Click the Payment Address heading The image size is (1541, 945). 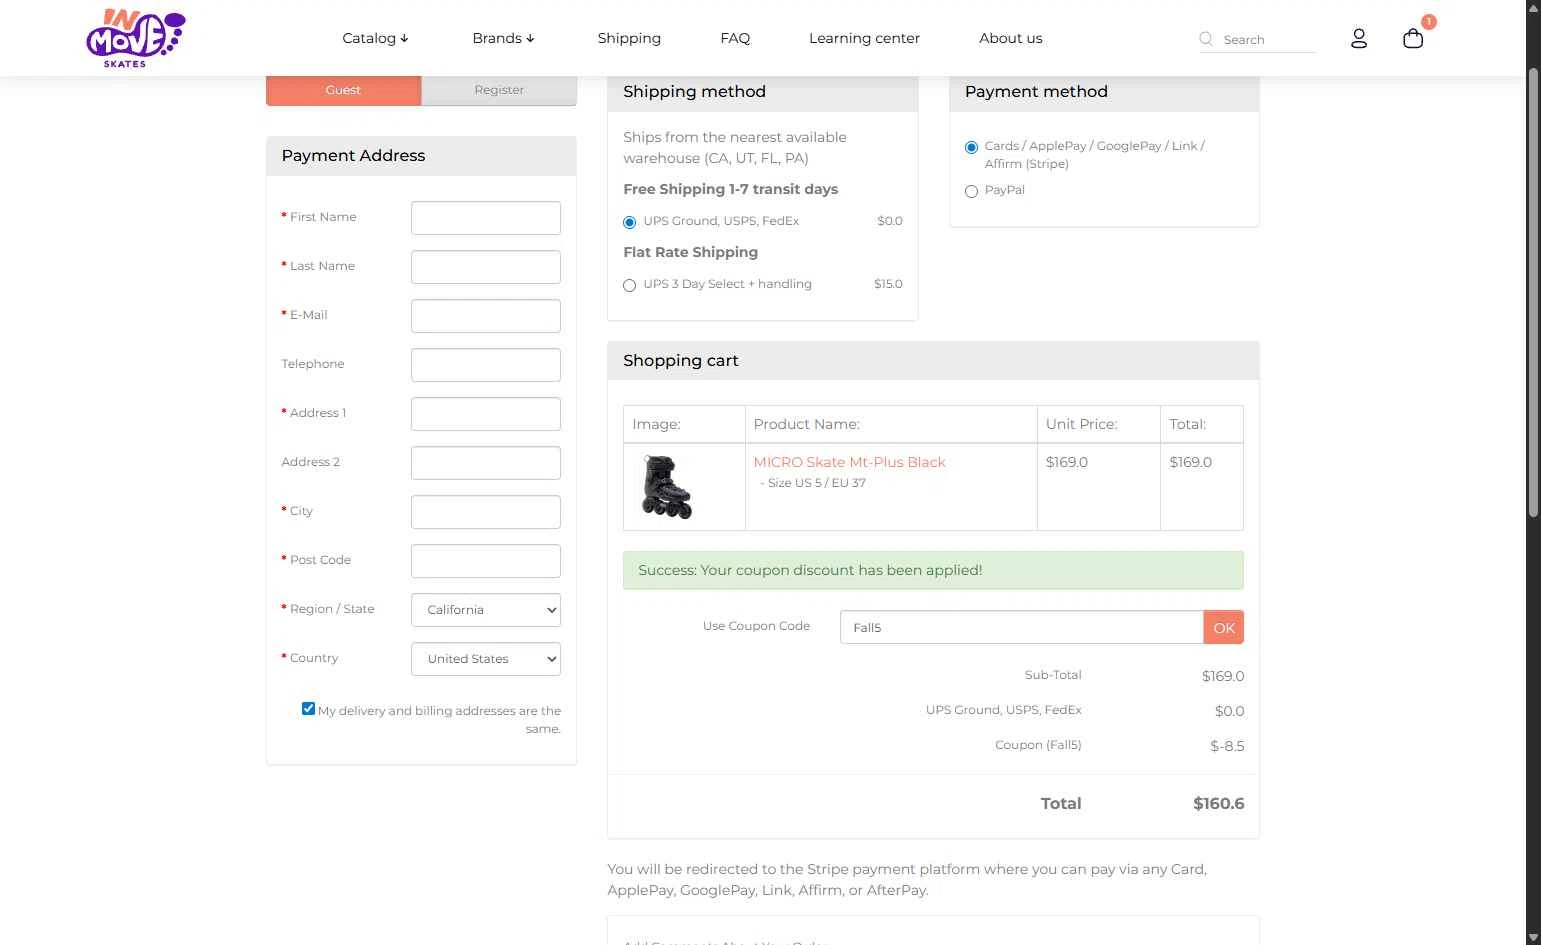point(353,156)
